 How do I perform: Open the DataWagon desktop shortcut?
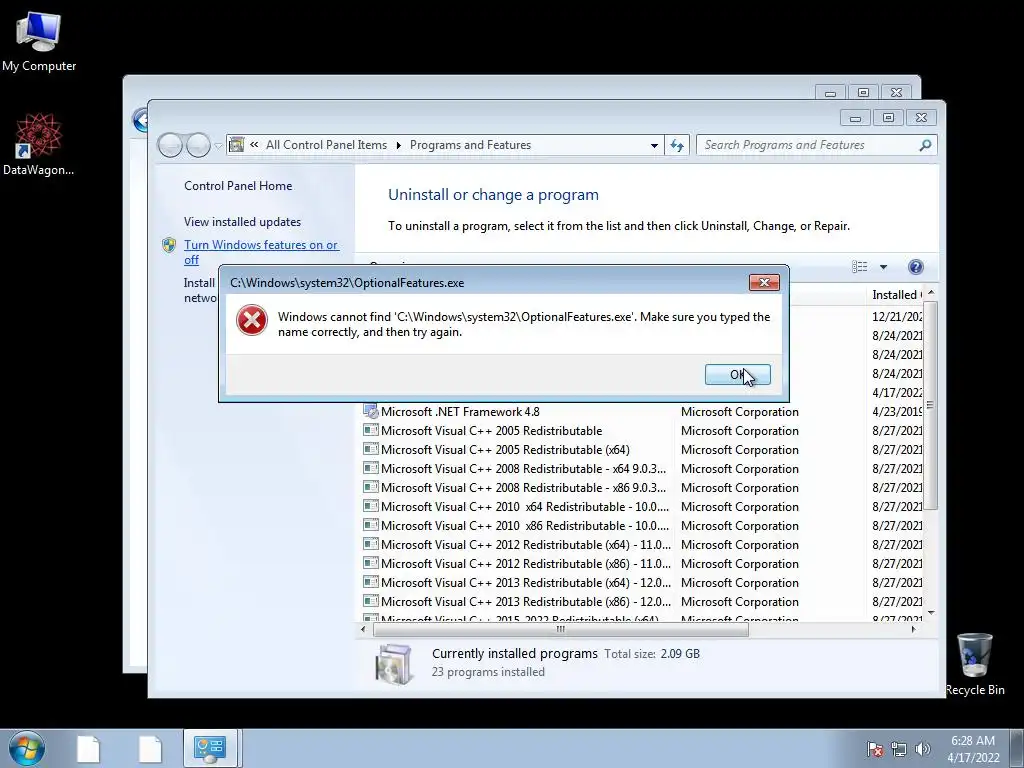click(x=38, y=144)
